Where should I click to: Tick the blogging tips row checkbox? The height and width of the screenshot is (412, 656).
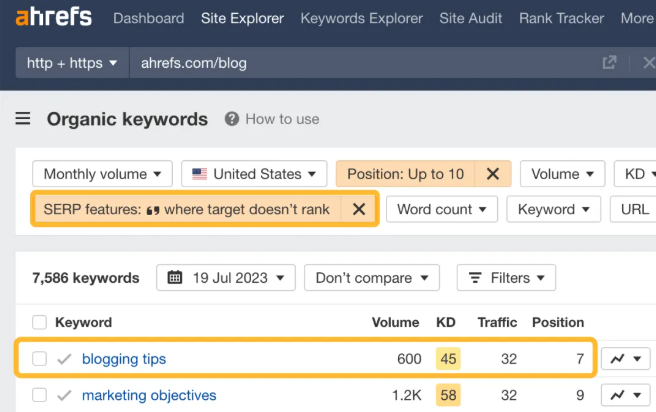point(40,359)
